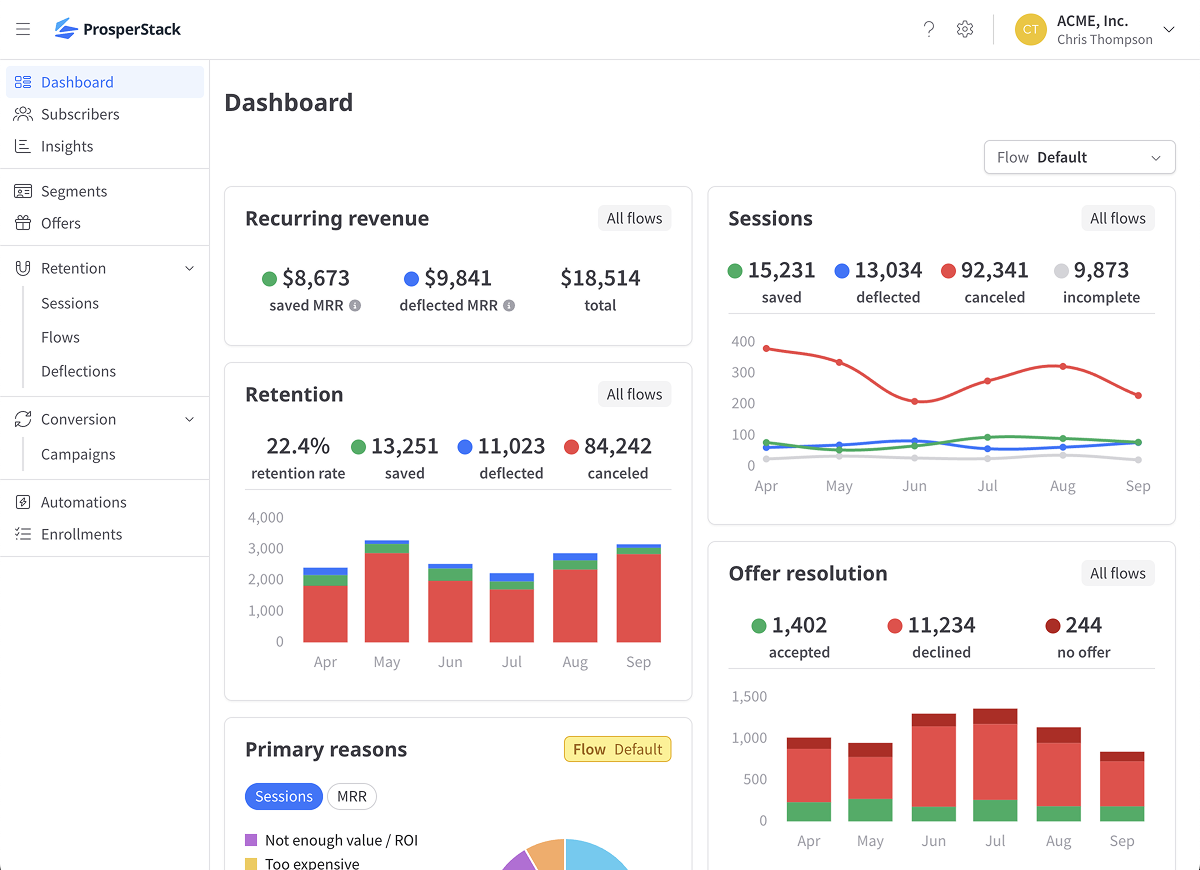Click the $18,514 total value
Viewport: 1200px width, 870px height.
(x=600, y=278)
